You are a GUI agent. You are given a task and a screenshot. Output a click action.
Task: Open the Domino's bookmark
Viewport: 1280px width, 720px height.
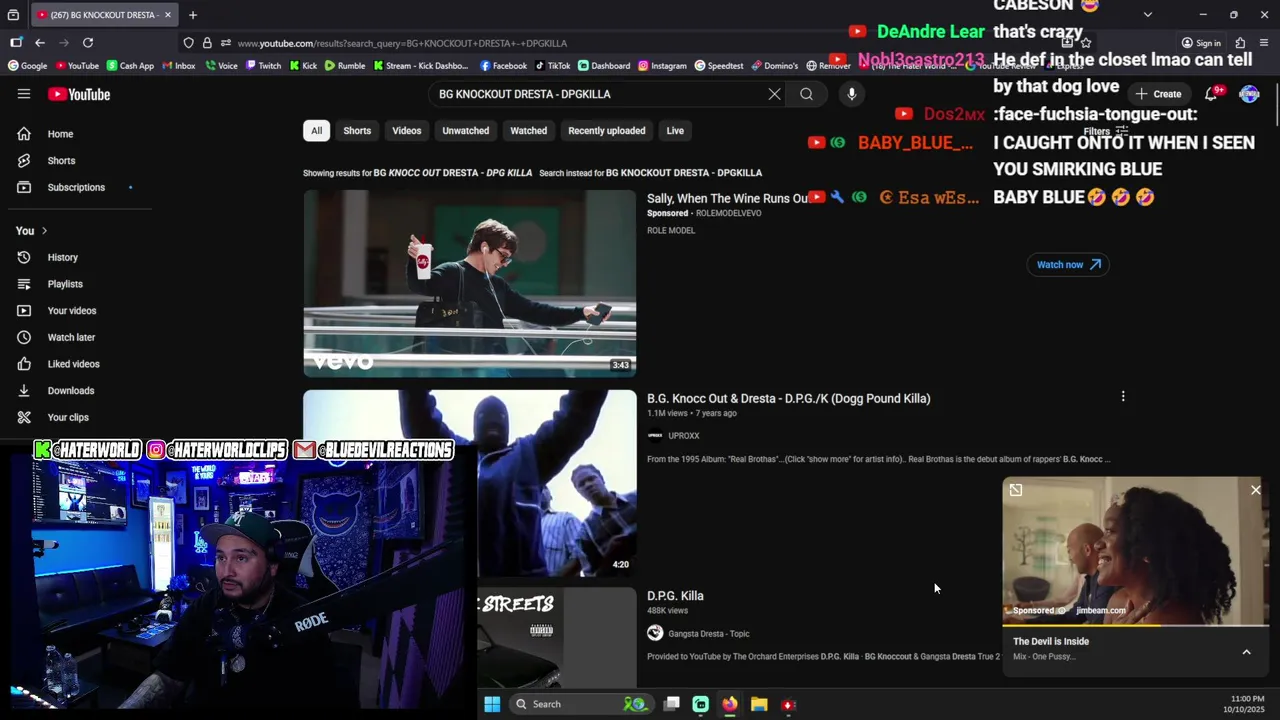pos(775,66)
